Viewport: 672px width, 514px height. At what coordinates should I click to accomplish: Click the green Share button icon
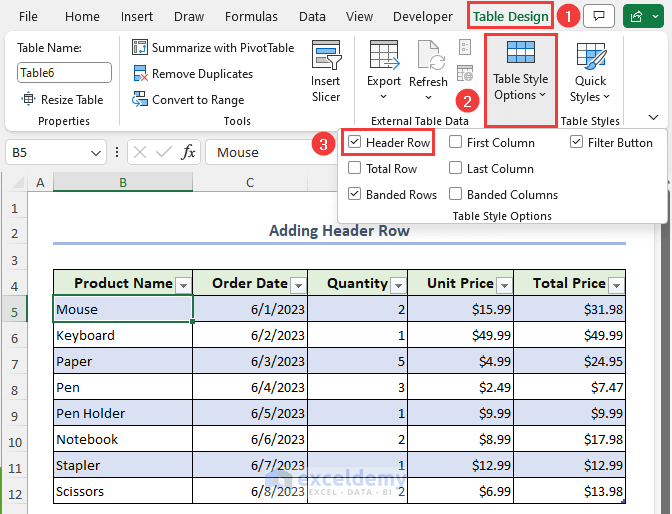pos(636,16)
